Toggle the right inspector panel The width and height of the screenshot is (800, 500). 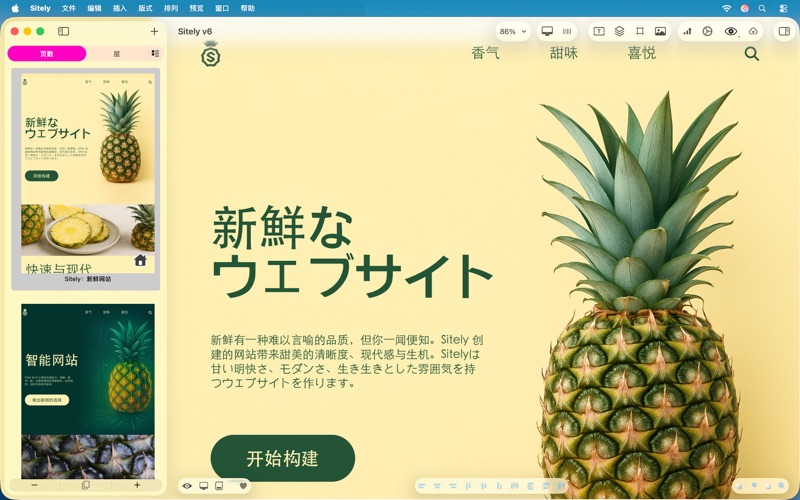784,32
